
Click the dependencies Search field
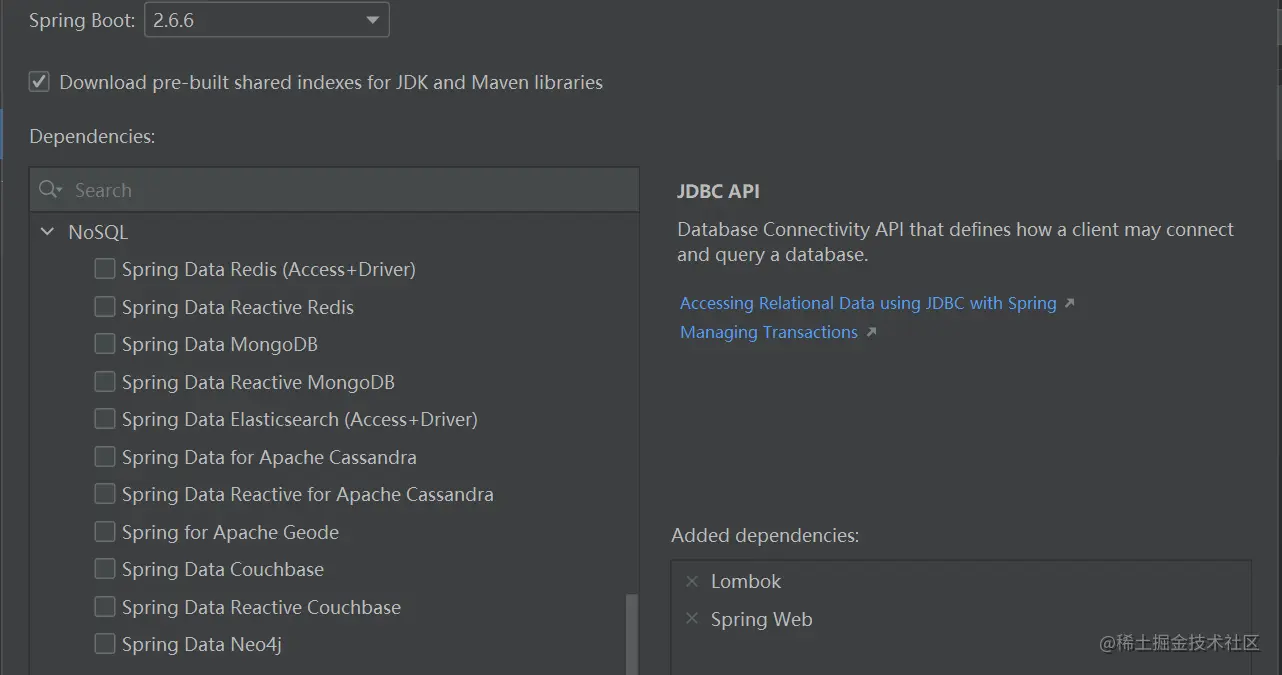tap(340, 190)
